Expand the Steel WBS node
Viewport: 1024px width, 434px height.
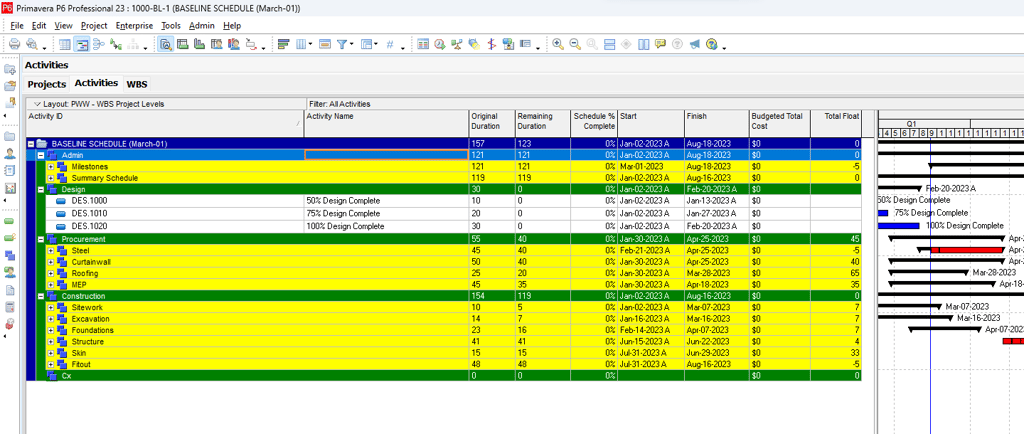point(50,251)
